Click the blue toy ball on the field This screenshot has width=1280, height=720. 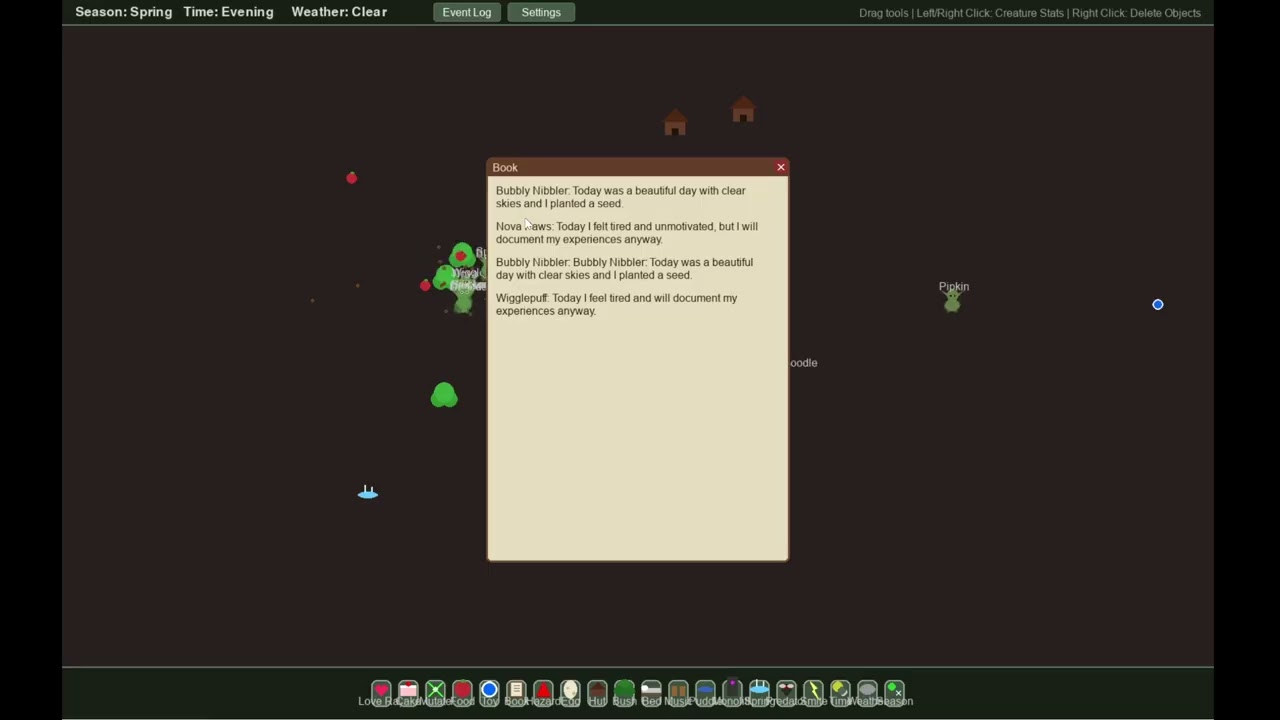pyautogui.click(x=1158, y=304)
